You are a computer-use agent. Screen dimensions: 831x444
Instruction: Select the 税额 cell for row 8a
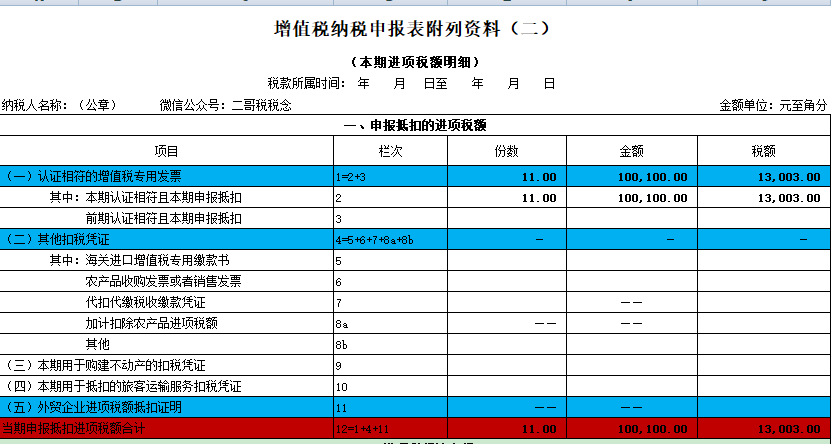(763, 323)
